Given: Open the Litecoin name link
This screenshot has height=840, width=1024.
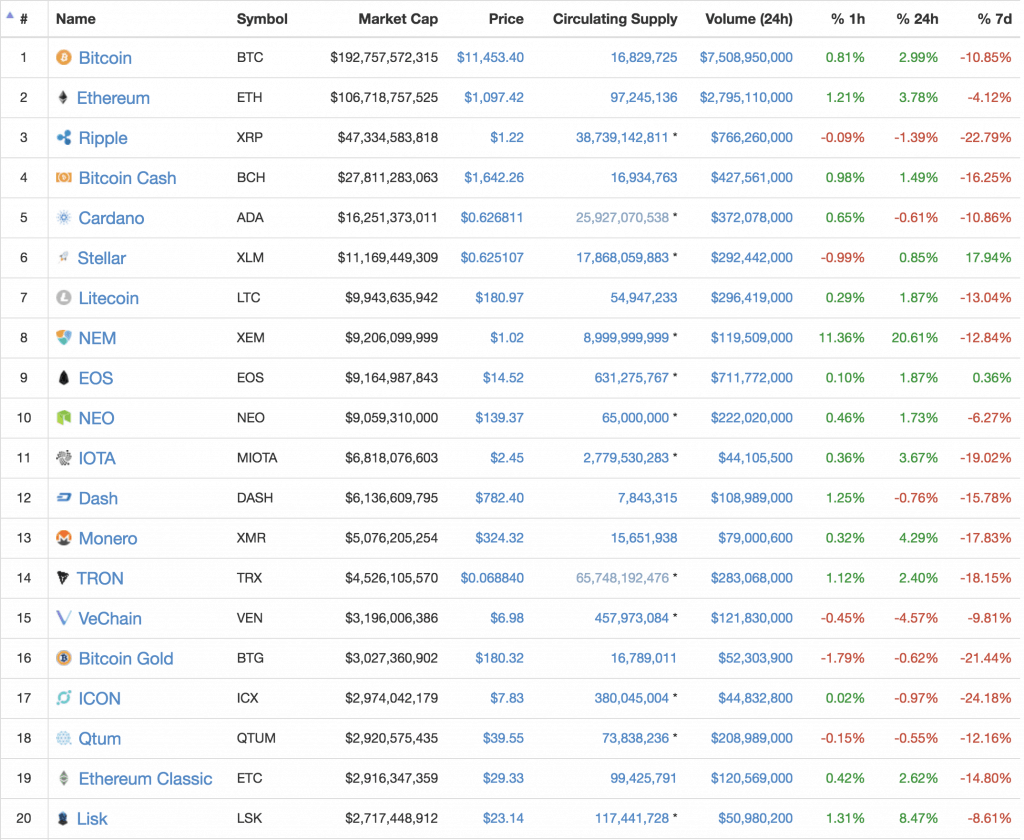Looking at the screenshot, I should (108, 298).
